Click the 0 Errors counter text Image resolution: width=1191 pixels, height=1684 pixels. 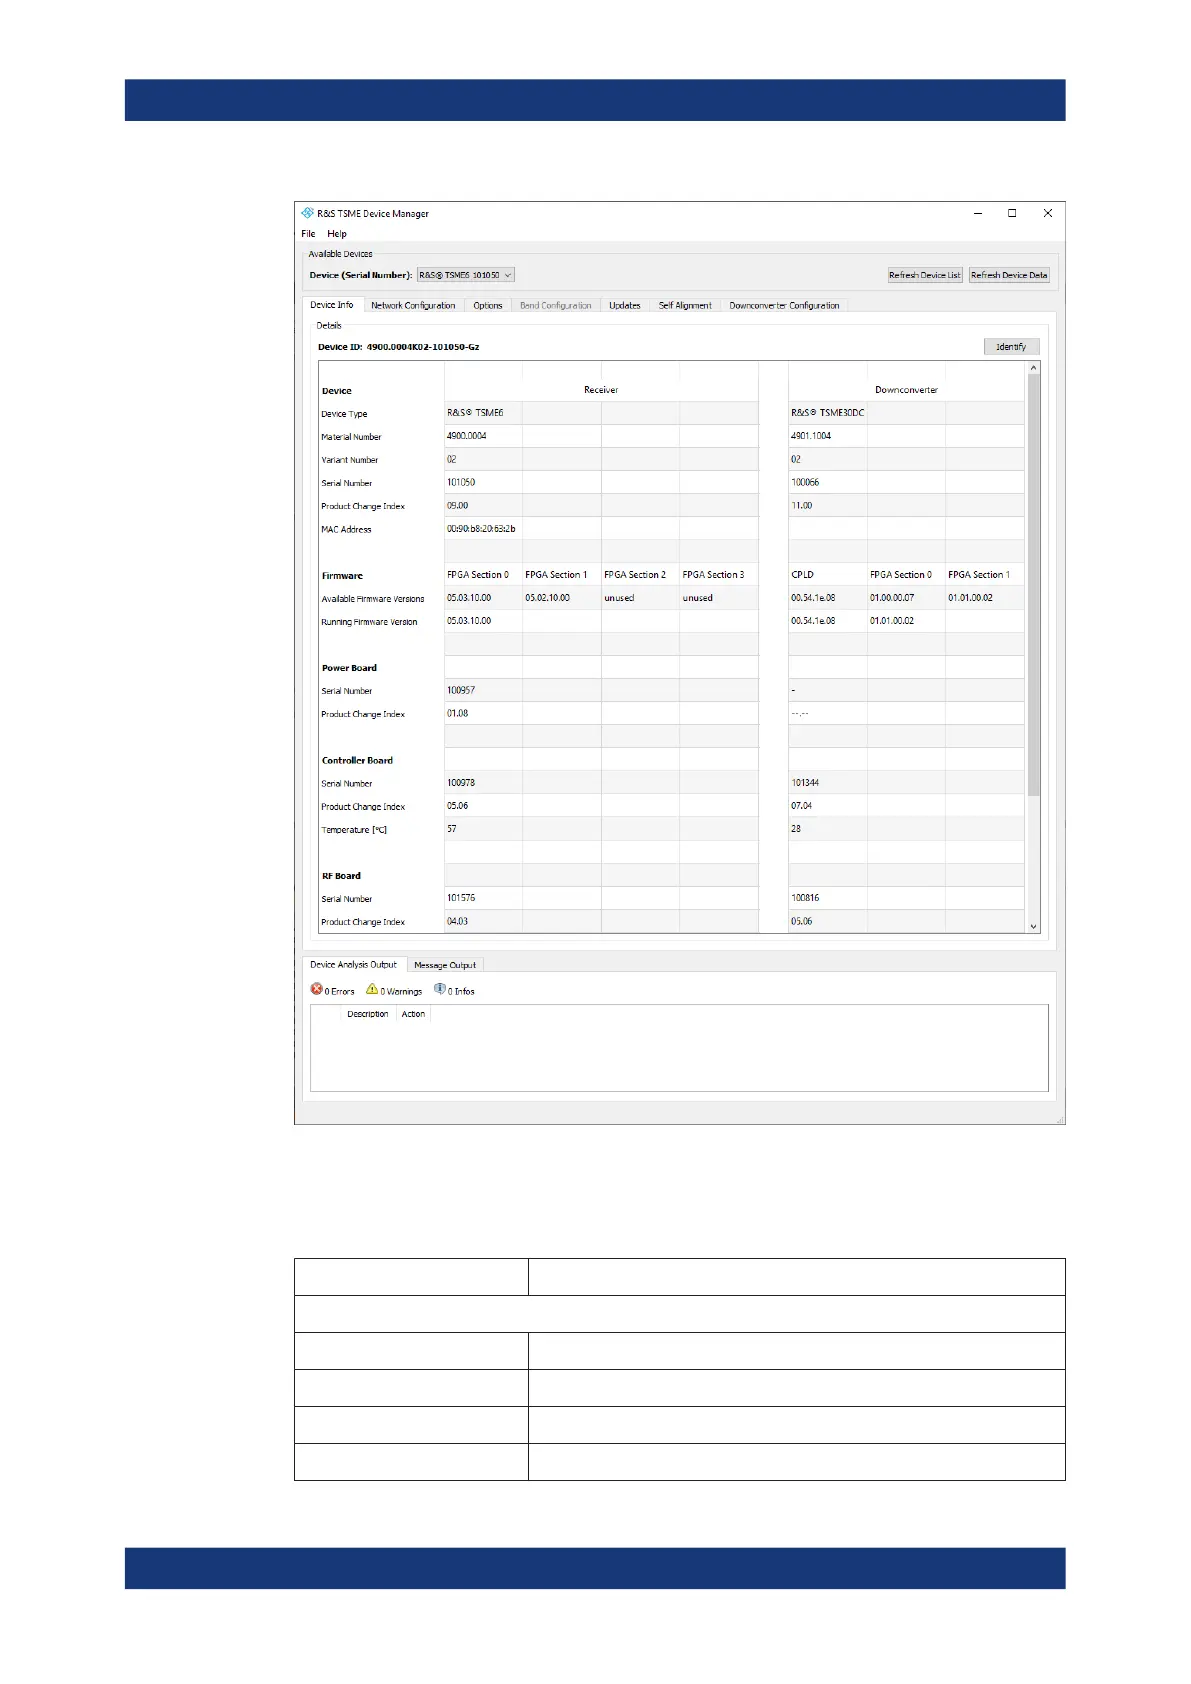coord(339,992)
